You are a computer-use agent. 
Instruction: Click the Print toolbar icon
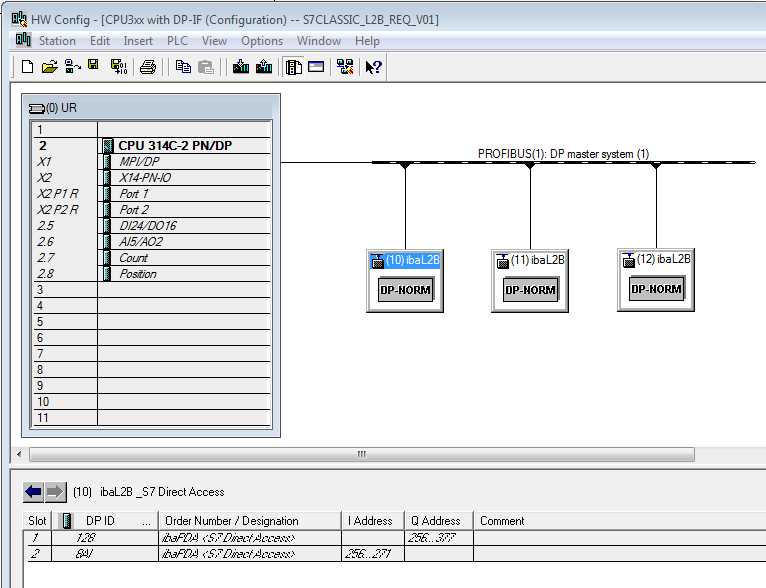[148, 67]
